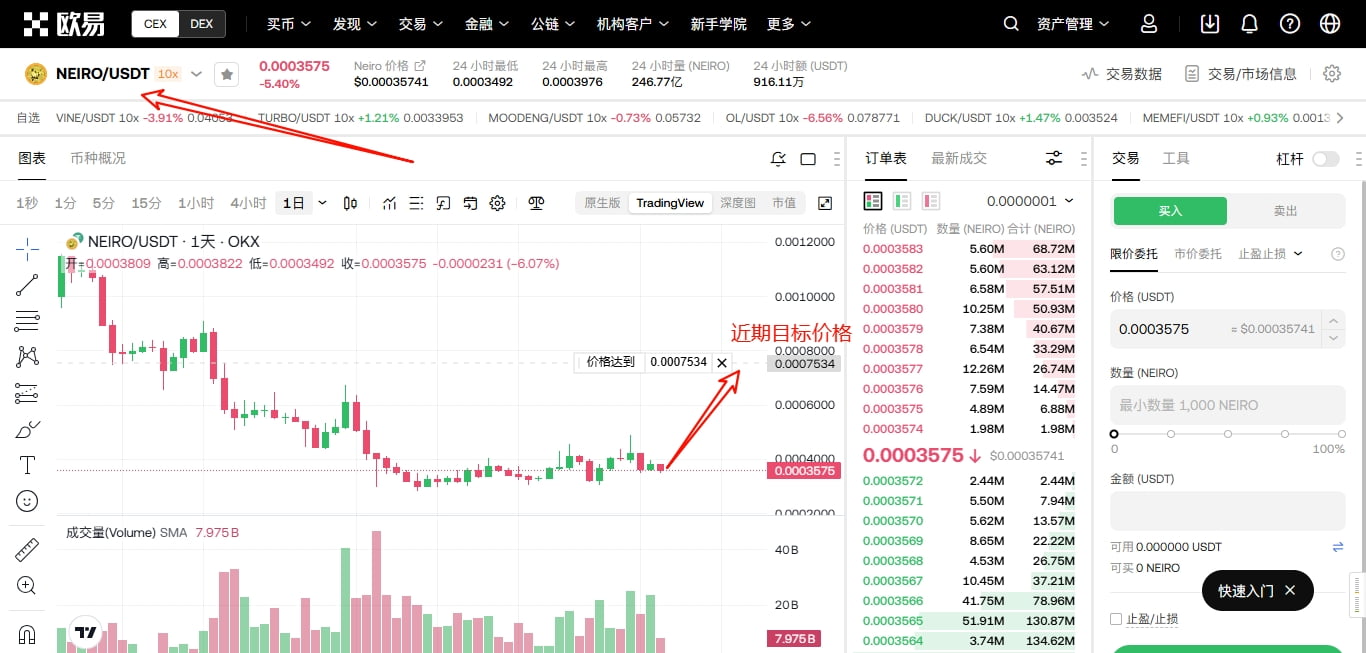Open chart indicators panel
Viewport: 1366px width, 653px height.
389,202
